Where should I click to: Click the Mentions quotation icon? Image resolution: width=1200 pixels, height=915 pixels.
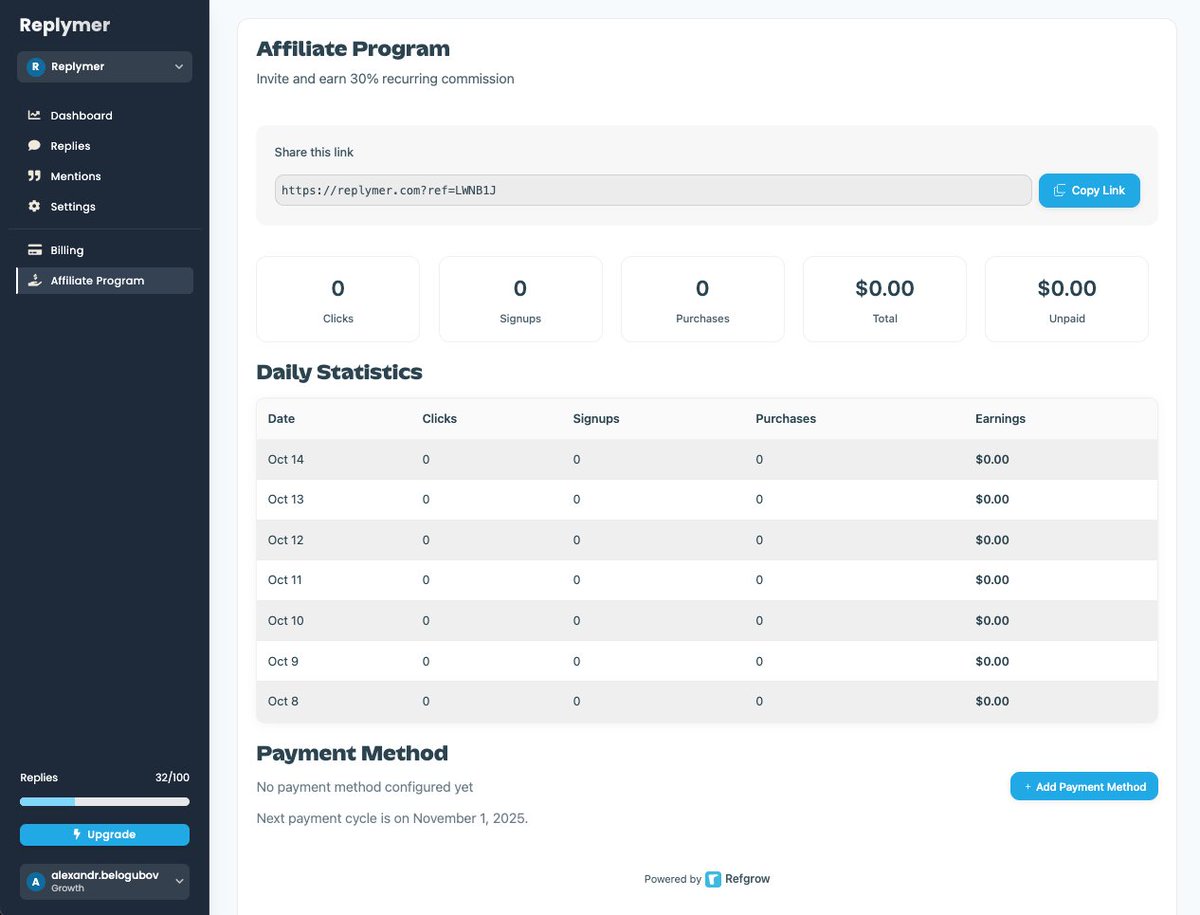pyautogui.click(x=34, y=176)
